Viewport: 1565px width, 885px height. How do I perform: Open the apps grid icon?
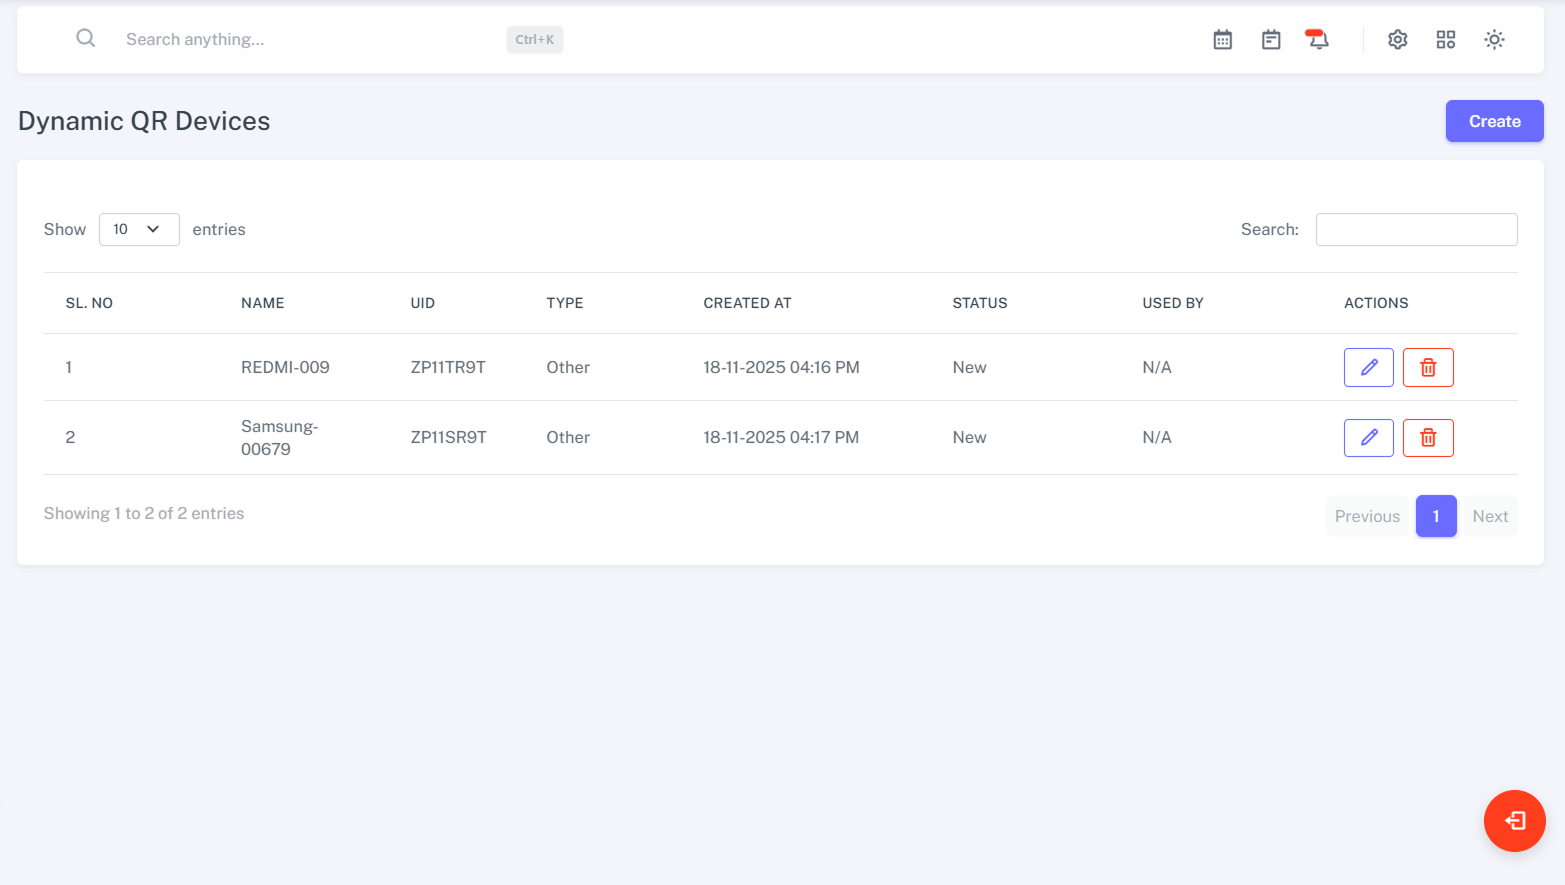pyautogui.click(x=1445, y=40)
